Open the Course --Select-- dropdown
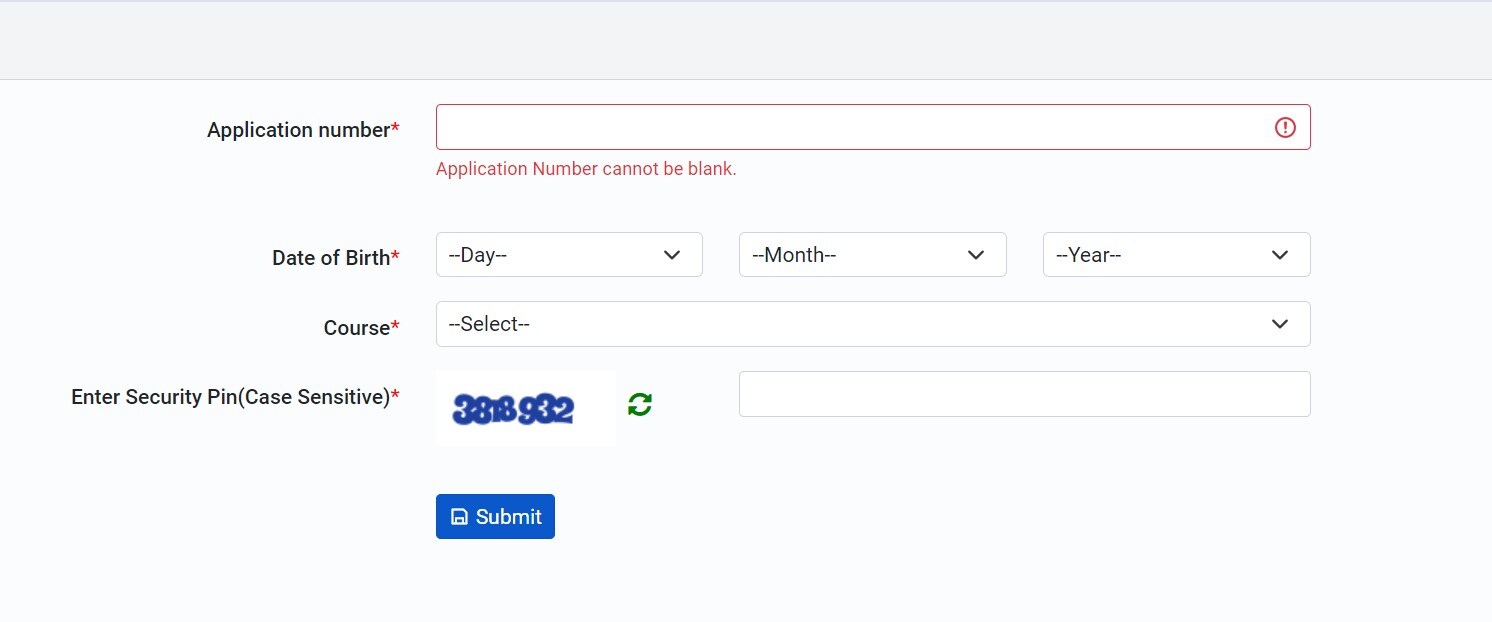 tap(872, 324)
